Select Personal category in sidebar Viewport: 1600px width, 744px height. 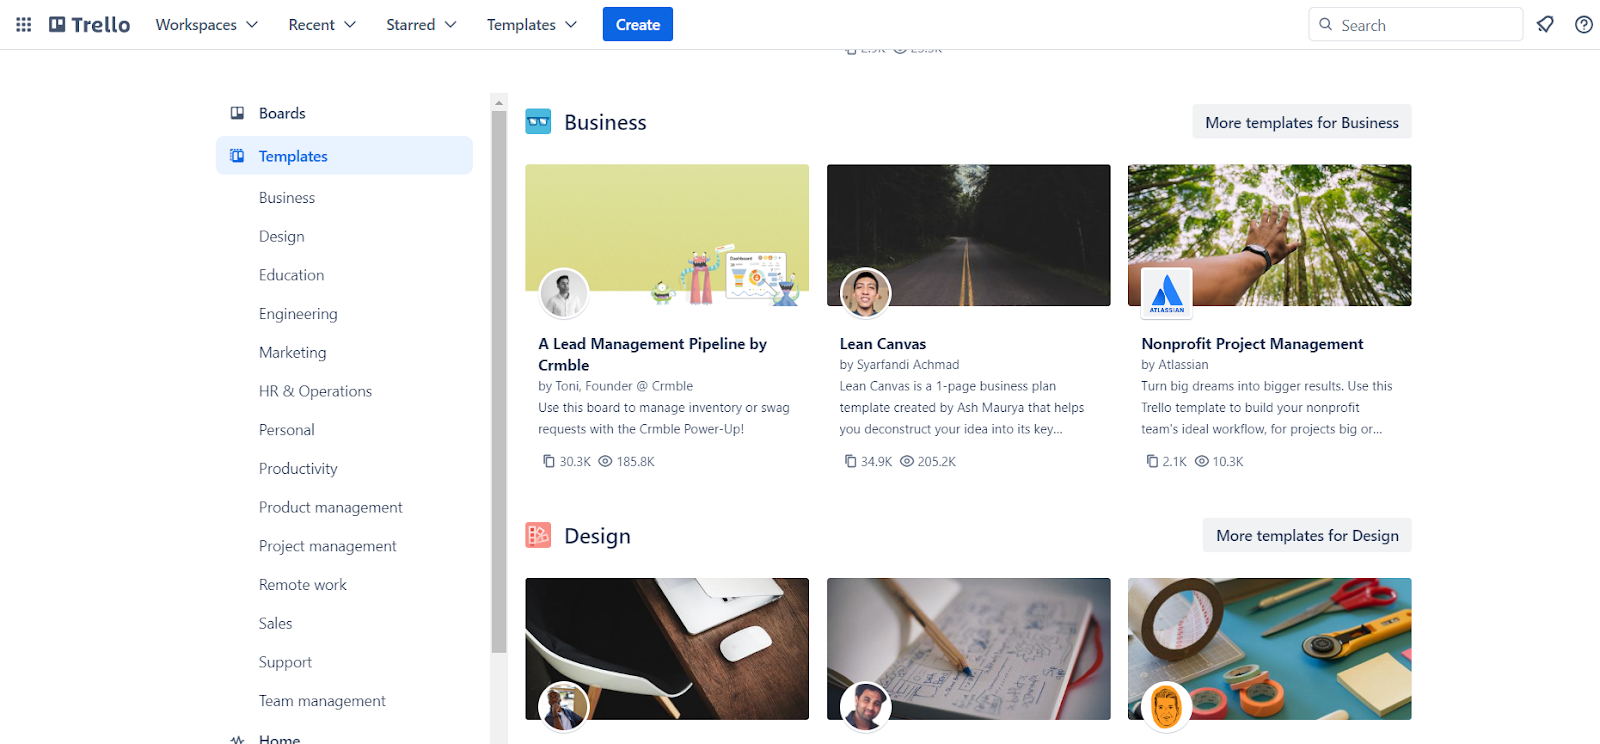286,430
